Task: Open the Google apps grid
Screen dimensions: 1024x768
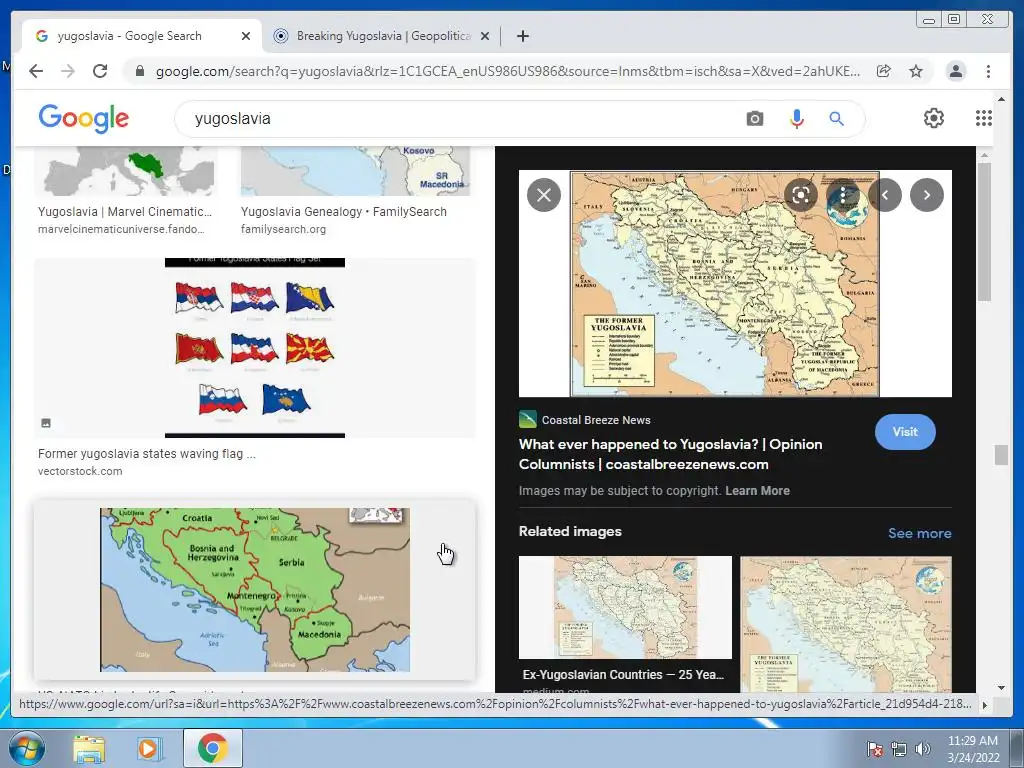Action: [984, 118]
